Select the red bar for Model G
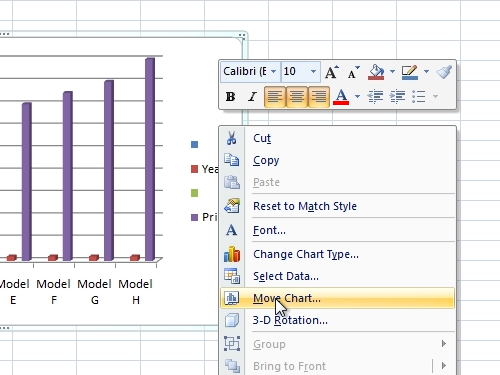The width and height of the screenshot is (500, 375). pyautogui.click(x=94, y=257)
